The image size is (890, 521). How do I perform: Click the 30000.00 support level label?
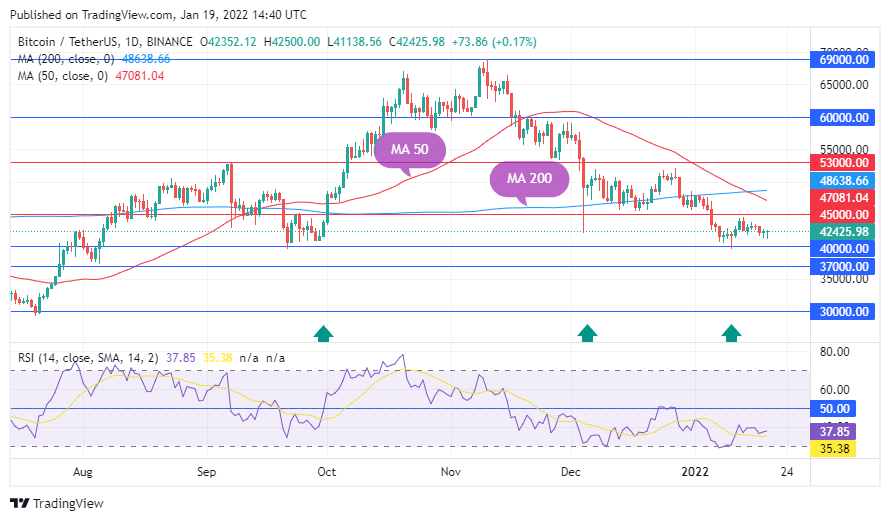(x=843, y=311)
